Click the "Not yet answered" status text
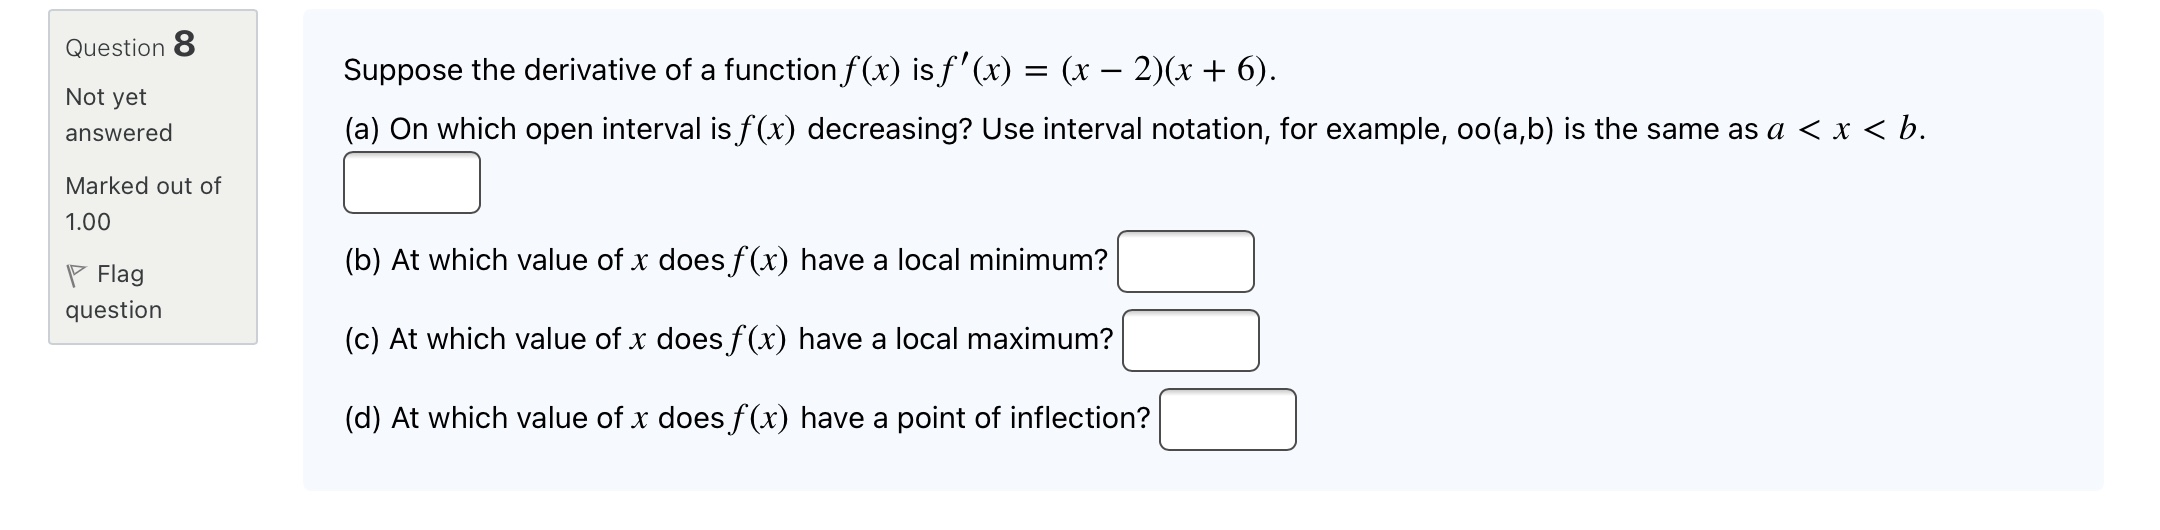The width and height of the screenshot is (2160, 530). [118, 114]
